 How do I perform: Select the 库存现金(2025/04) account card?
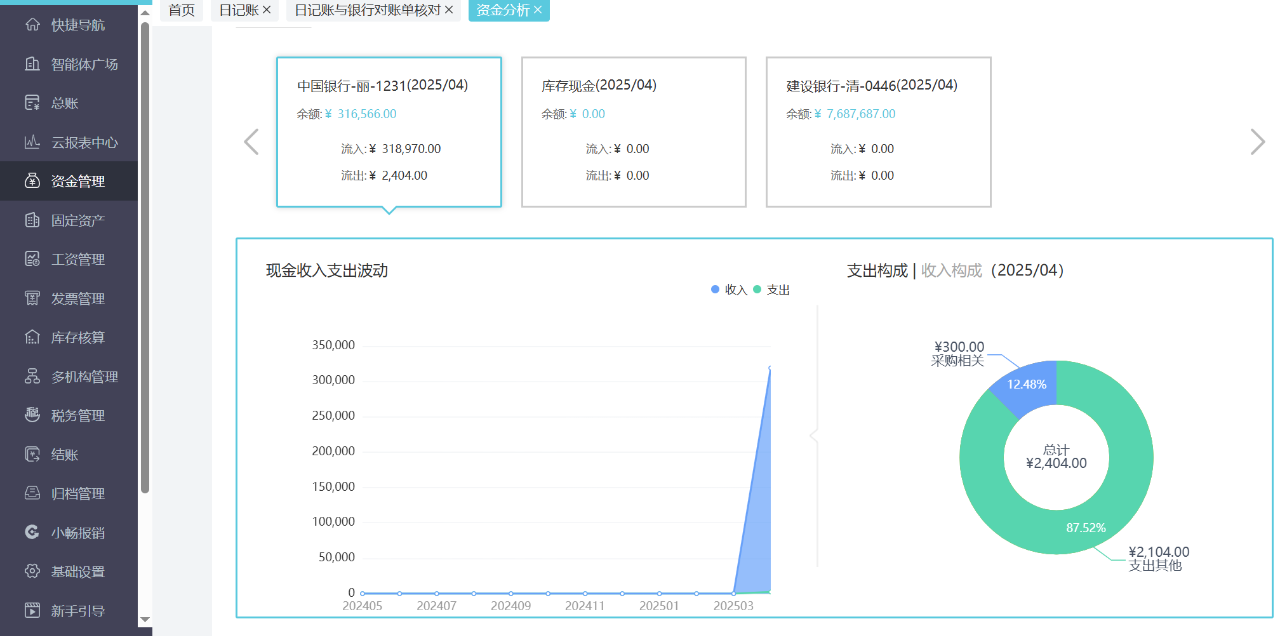[633, 132]
